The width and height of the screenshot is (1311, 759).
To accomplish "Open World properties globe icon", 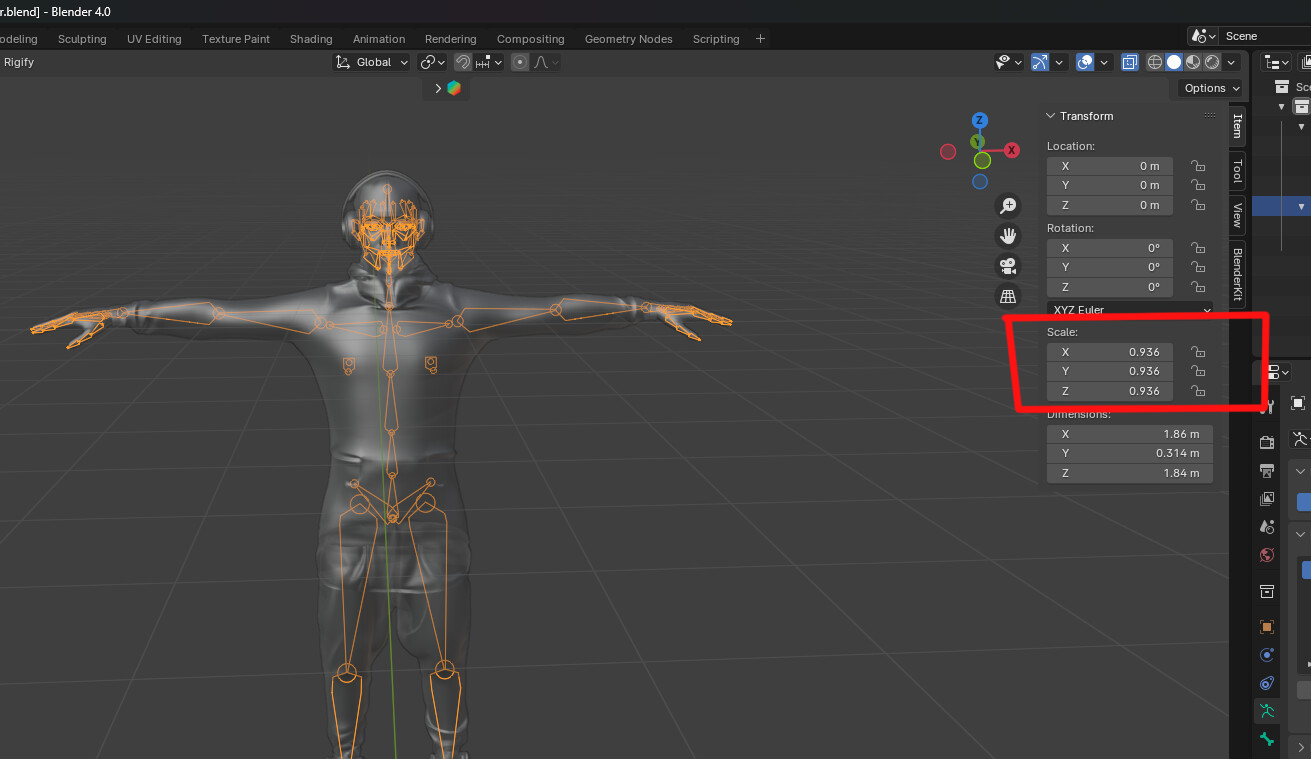I will tap(1267, 555).
